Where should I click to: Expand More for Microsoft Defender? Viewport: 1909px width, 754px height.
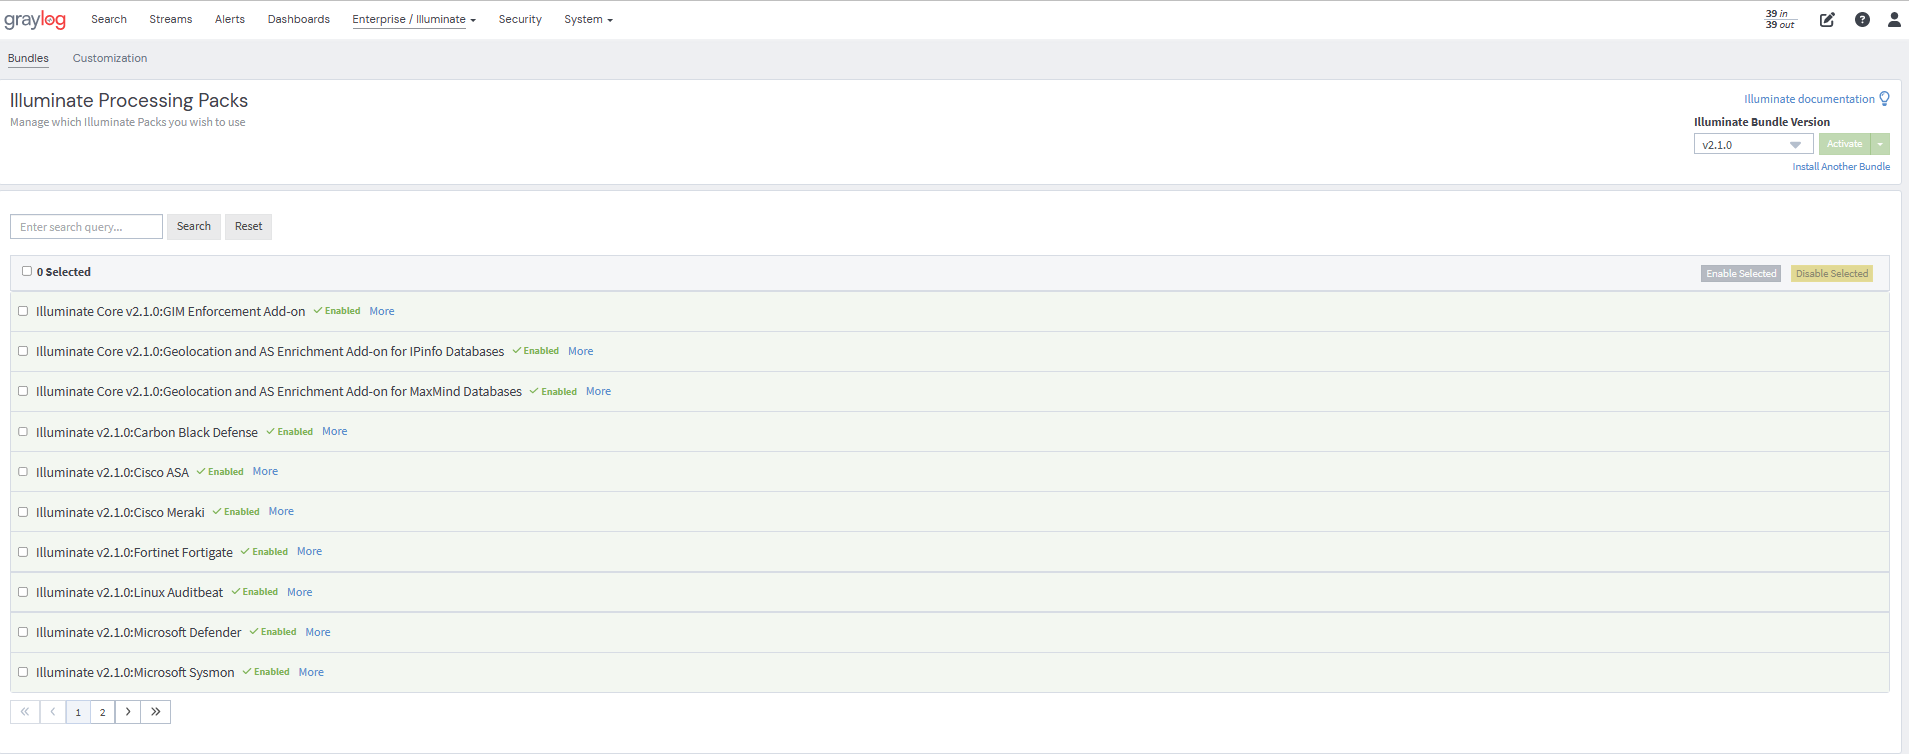tap(318, 632)
